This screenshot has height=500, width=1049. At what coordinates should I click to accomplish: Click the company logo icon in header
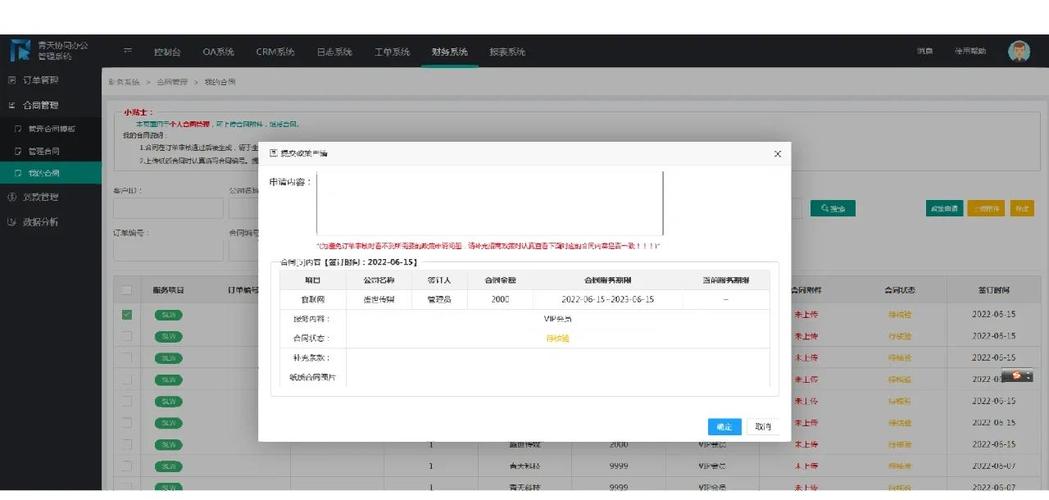pos(20,51)
